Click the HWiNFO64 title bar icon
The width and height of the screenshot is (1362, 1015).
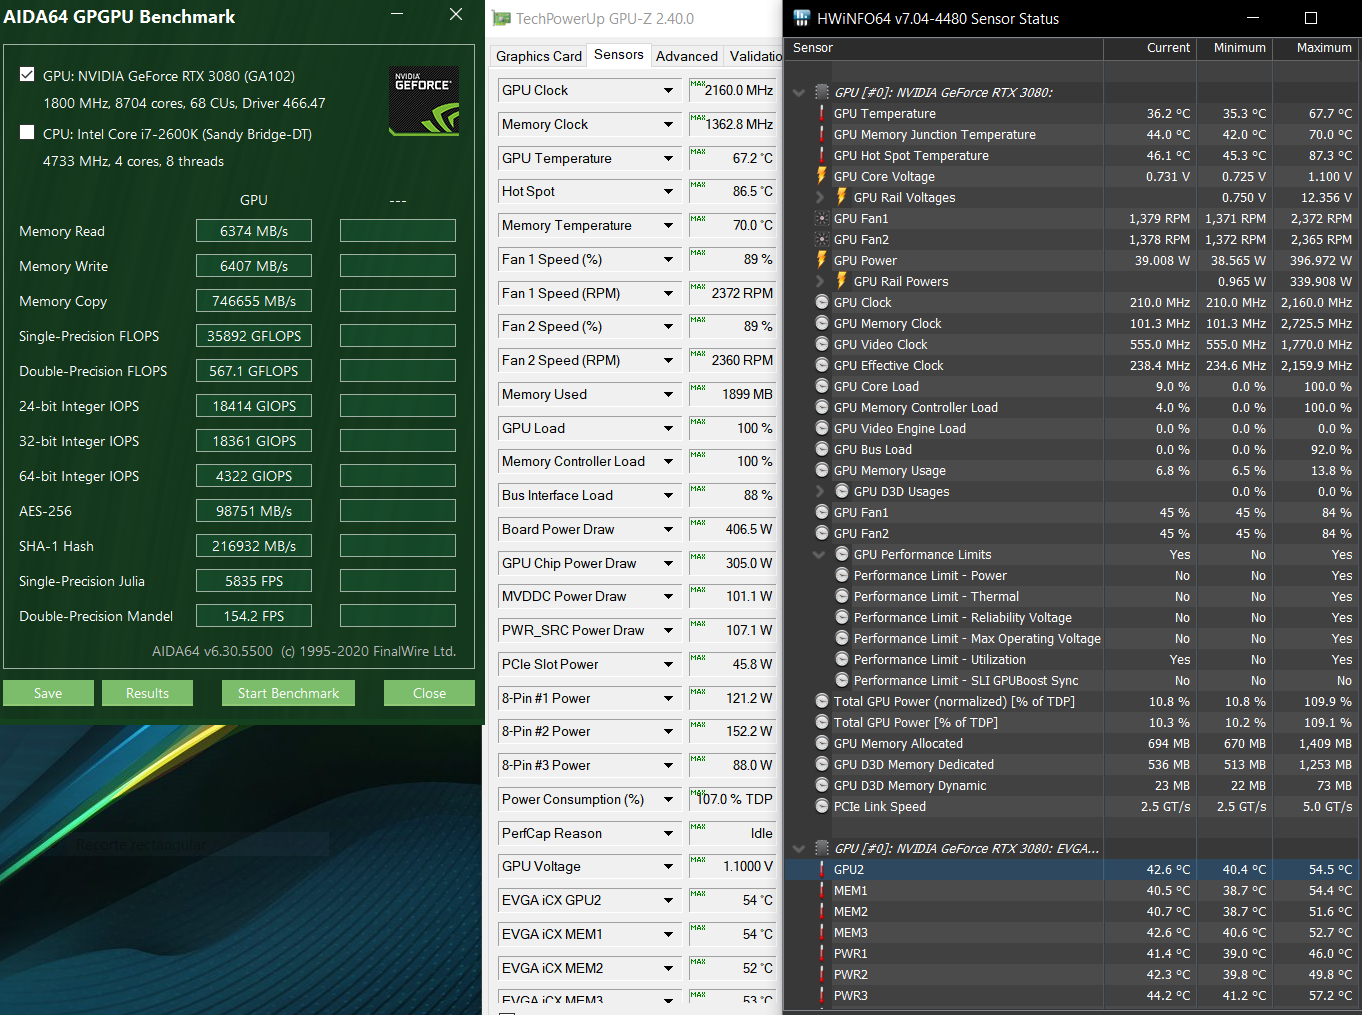[x=801, y=18]
